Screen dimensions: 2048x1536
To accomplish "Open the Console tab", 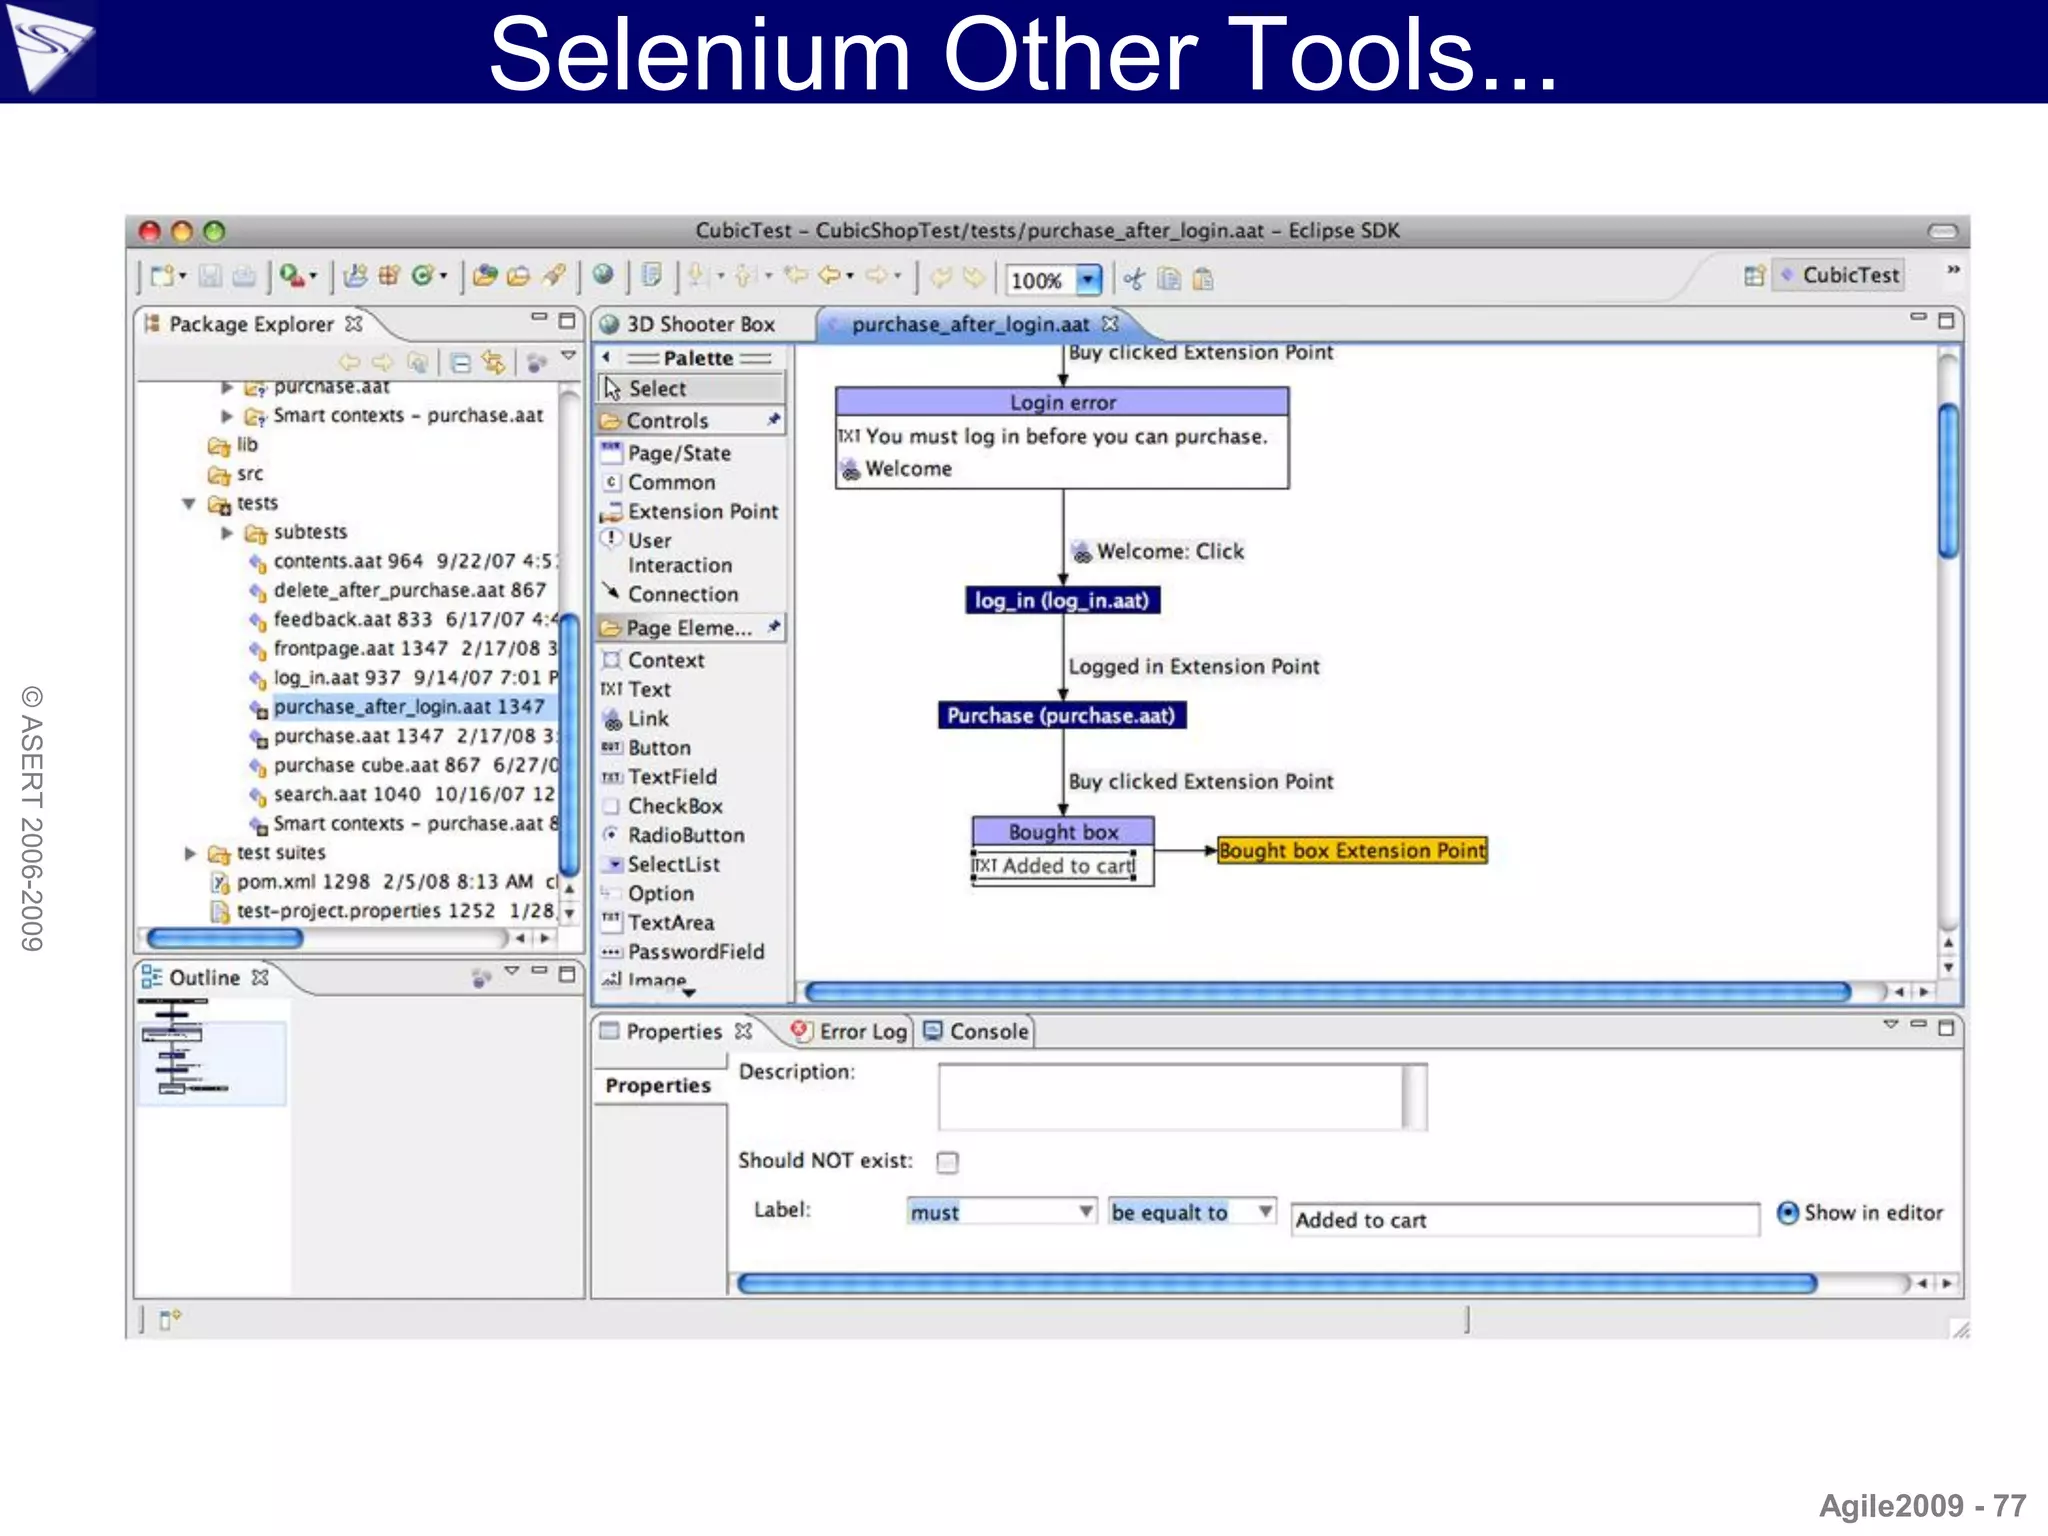I will pyautogui.click(x=976, y=1031).
